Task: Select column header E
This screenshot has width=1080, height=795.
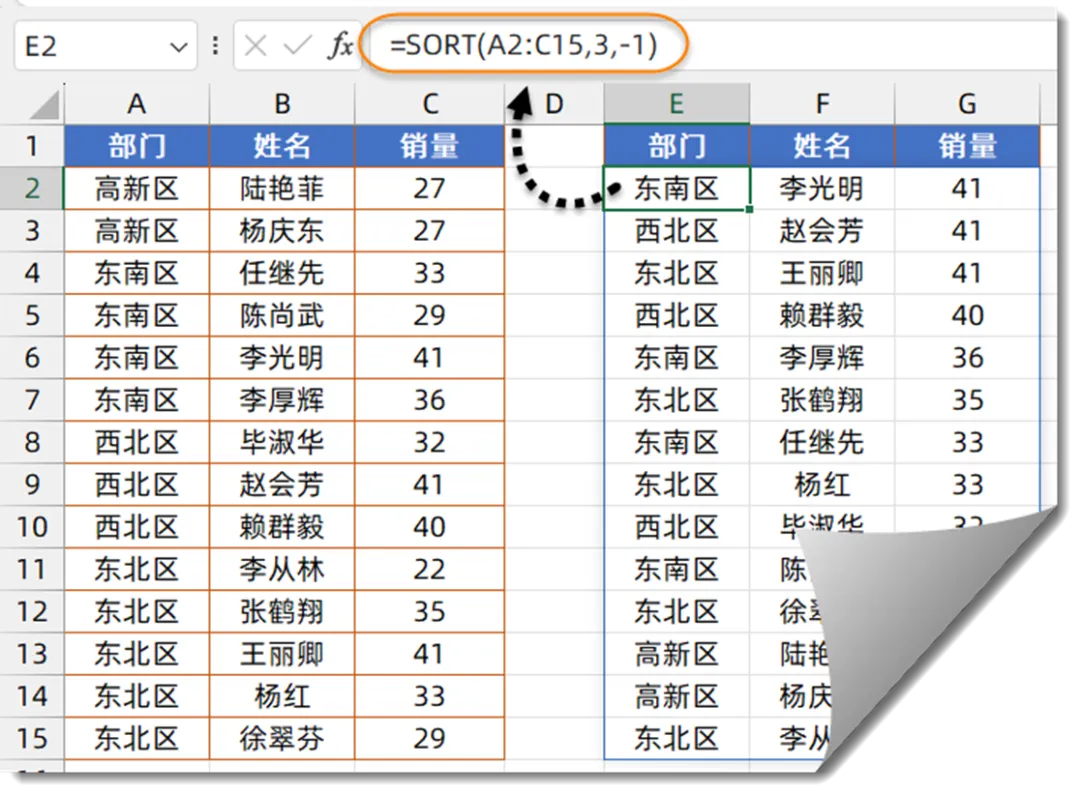Action: tap(677, 103)
